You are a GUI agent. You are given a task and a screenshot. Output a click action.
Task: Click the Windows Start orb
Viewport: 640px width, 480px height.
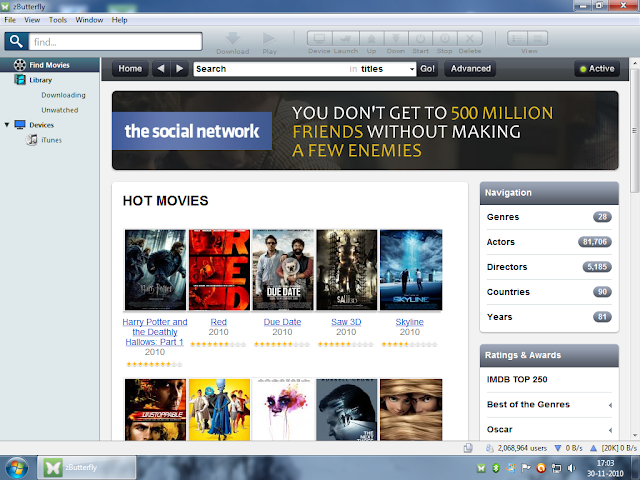tap(17, 468)
